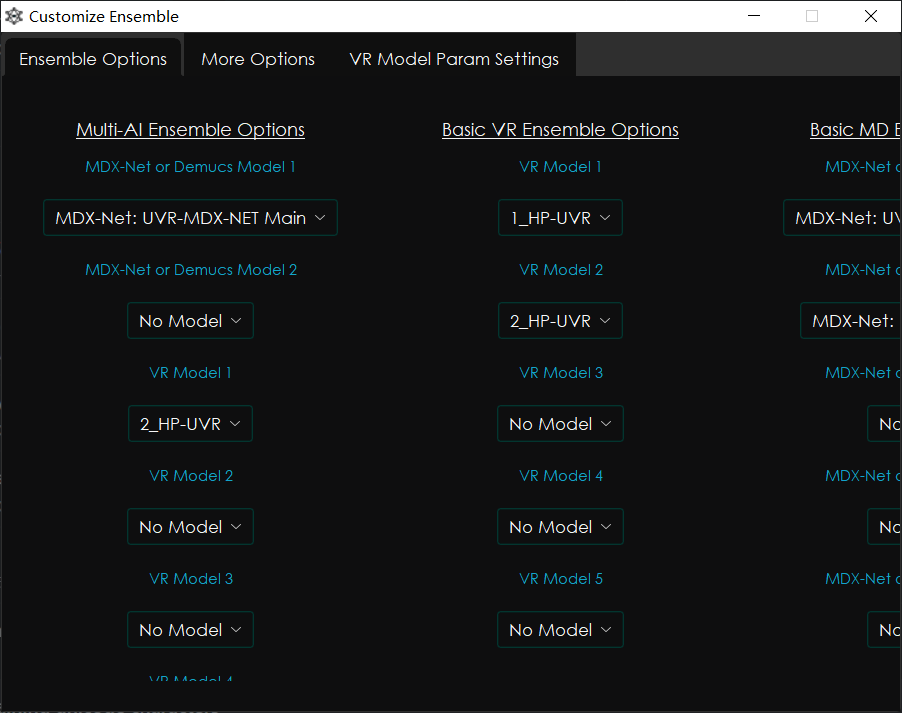This screenshot has height=713, width=902.
Task: Open VR Model 3 dropdown in Multi-AI column
Action: 190,629
